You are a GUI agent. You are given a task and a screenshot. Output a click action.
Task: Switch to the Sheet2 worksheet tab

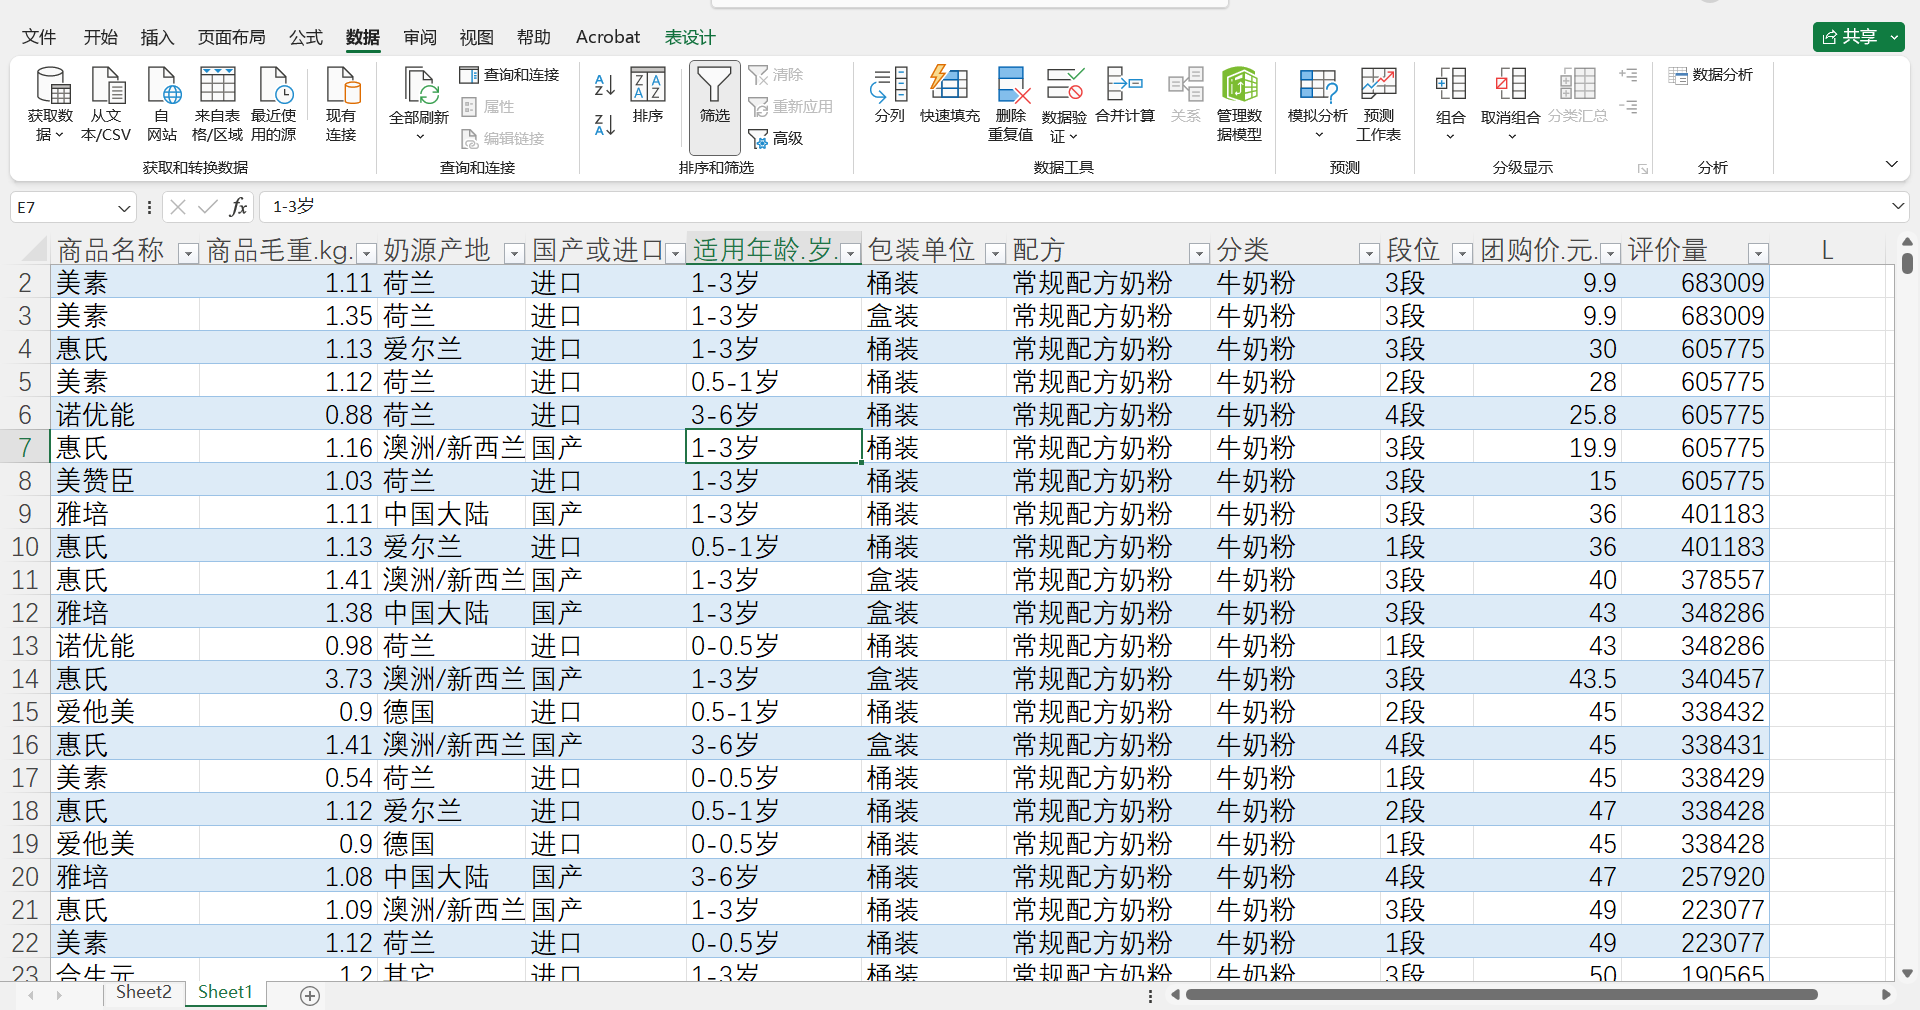143,991
